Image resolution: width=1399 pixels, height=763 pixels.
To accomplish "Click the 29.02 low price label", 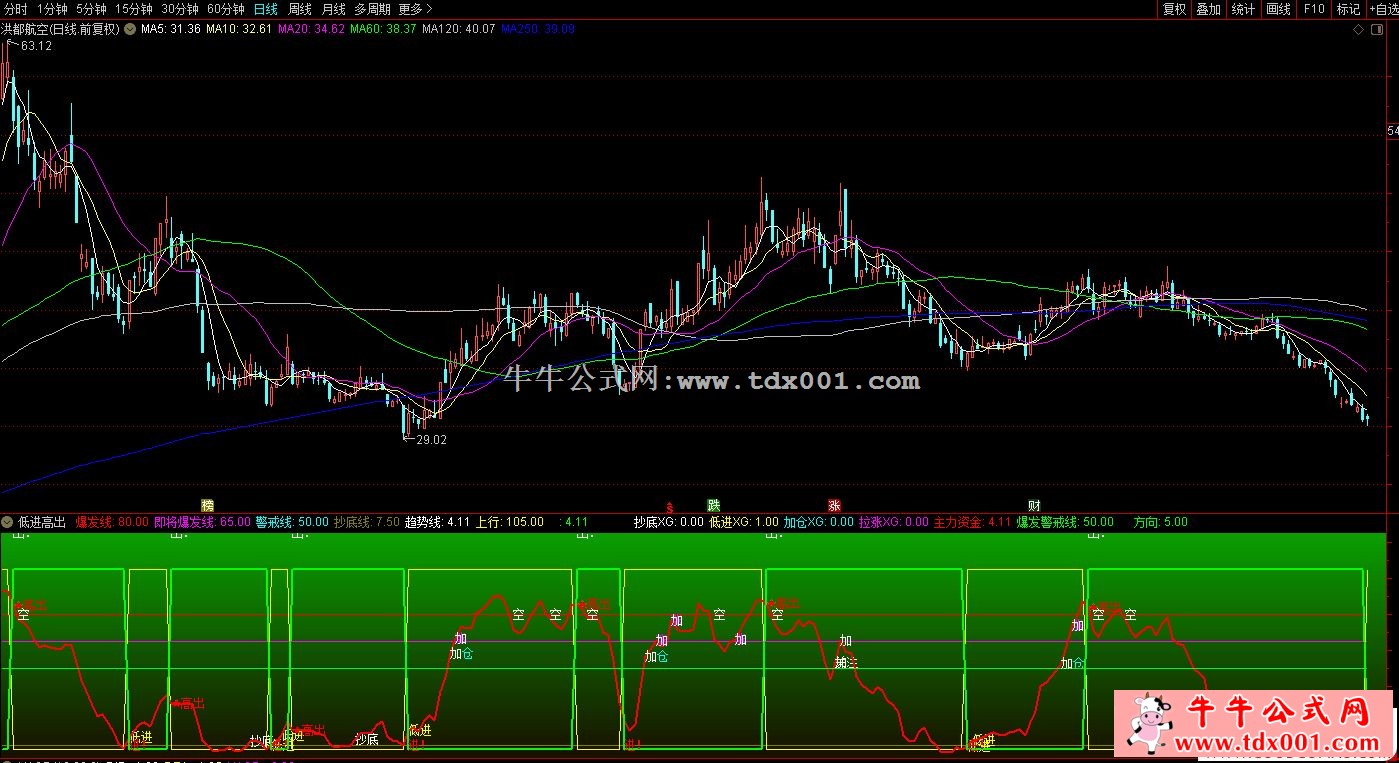I will (431, 439).
